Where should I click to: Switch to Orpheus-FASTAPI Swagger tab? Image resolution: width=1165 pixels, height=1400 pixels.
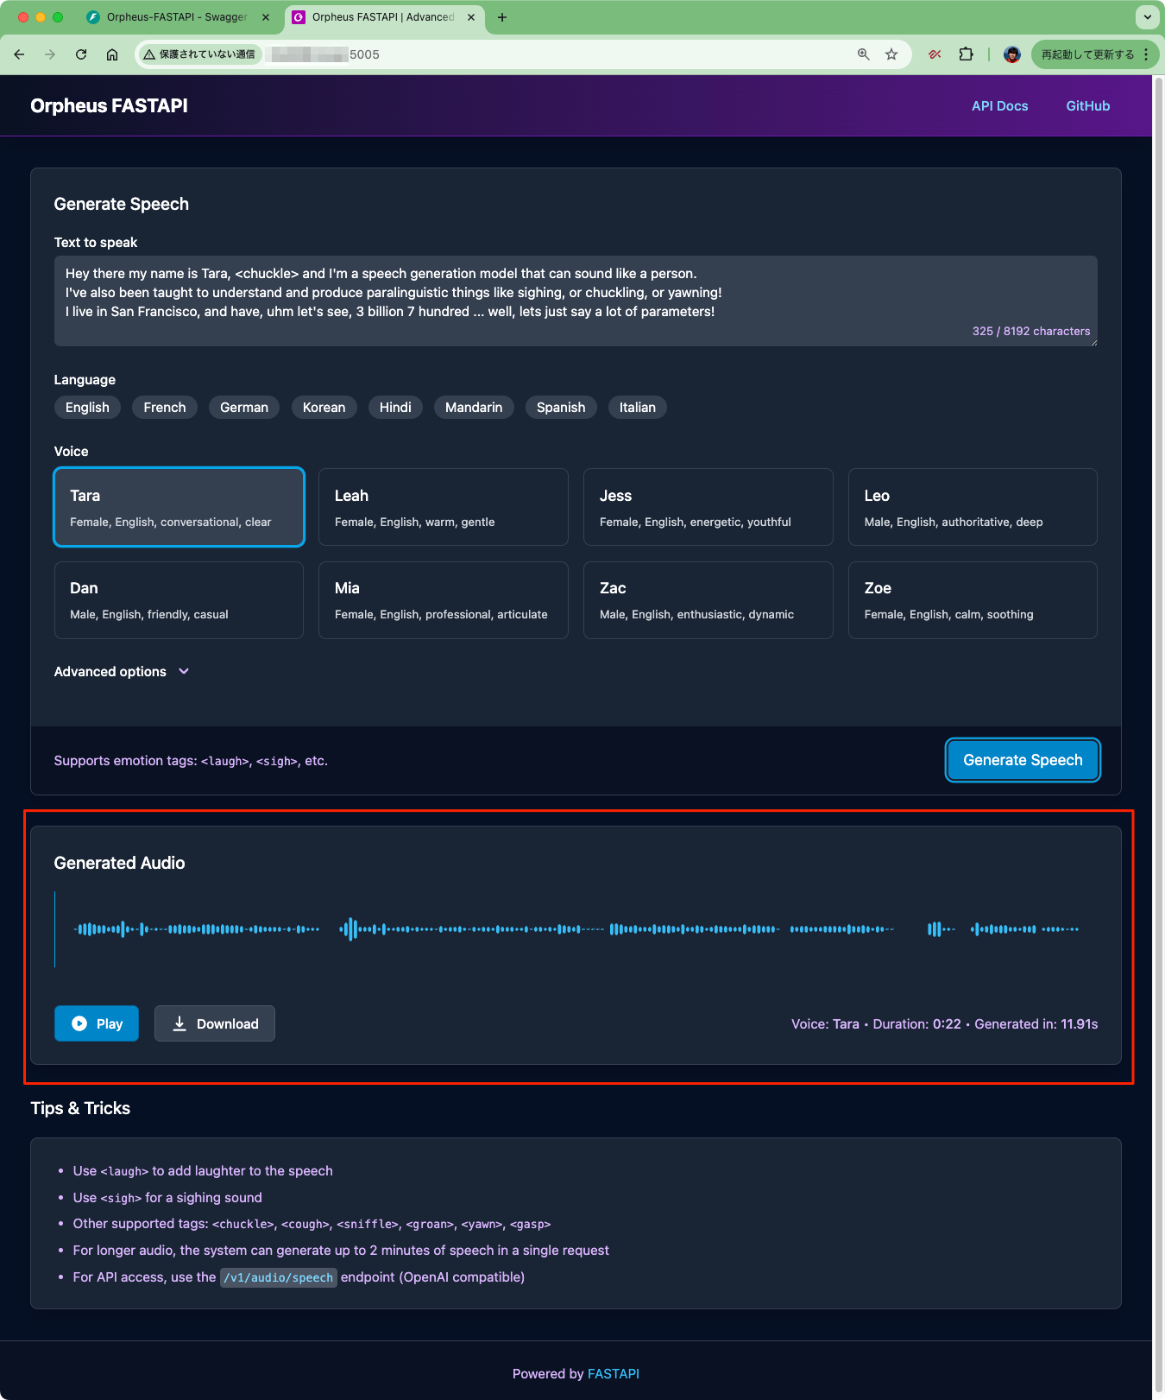click(x=177, y=17)
